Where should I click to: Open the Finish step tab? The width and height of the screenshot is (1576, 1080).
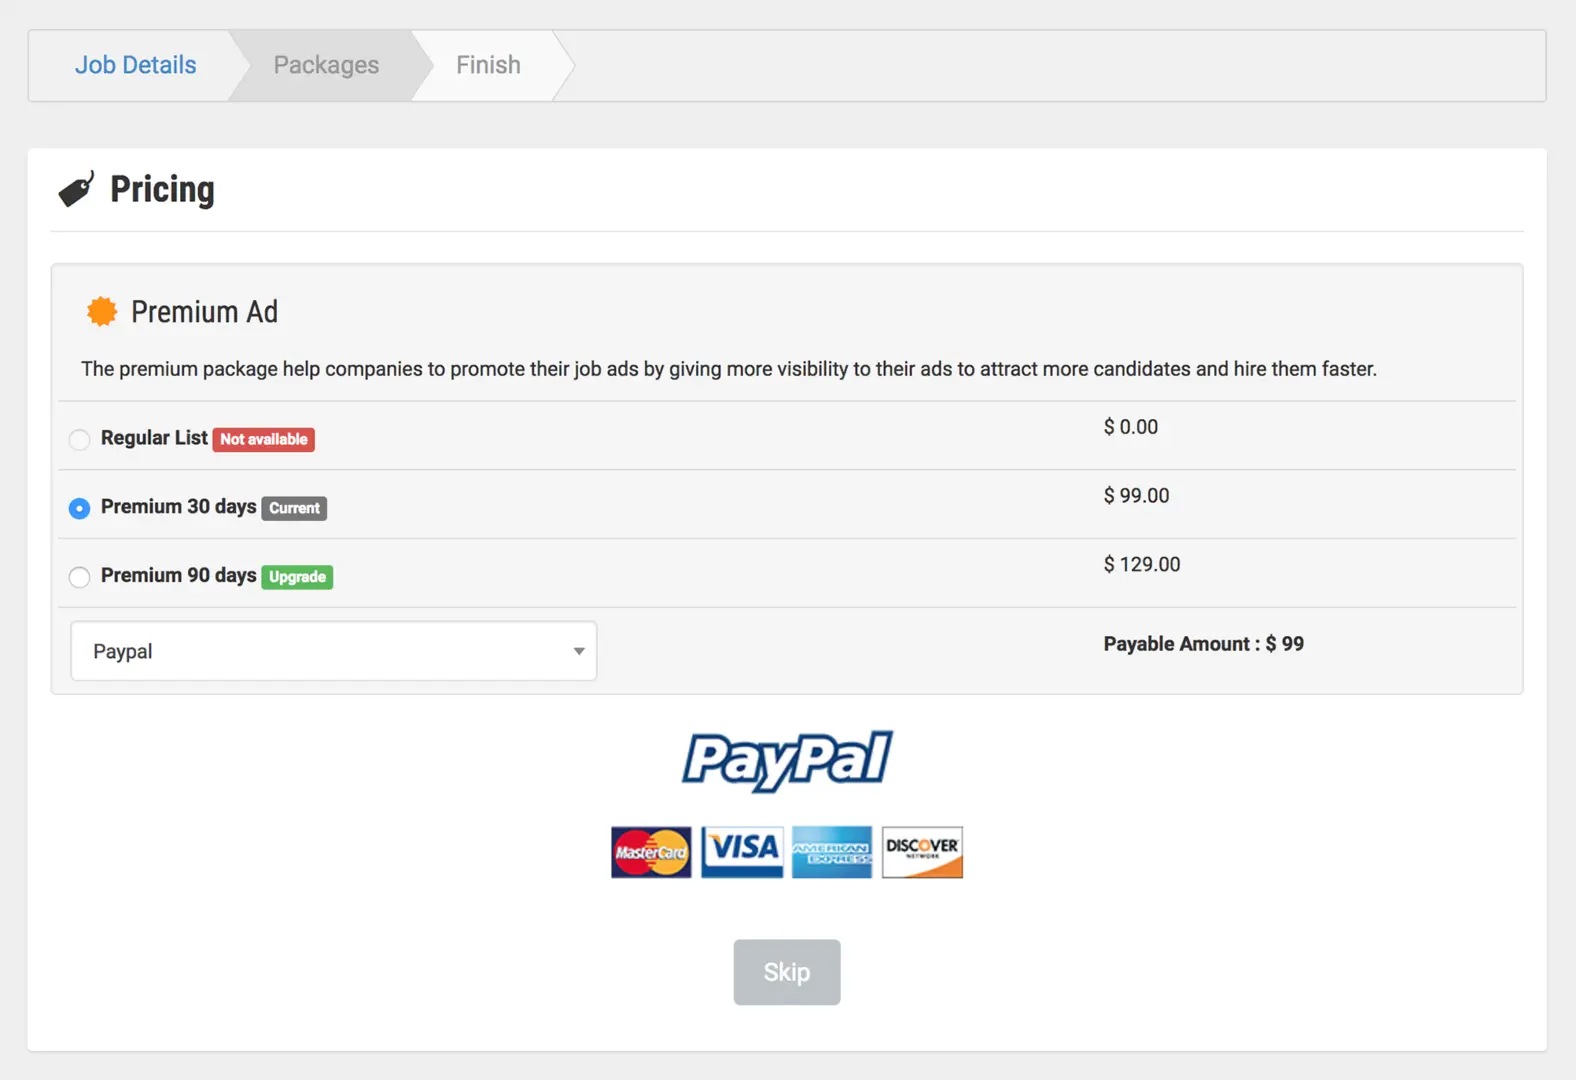click(488, 65)
